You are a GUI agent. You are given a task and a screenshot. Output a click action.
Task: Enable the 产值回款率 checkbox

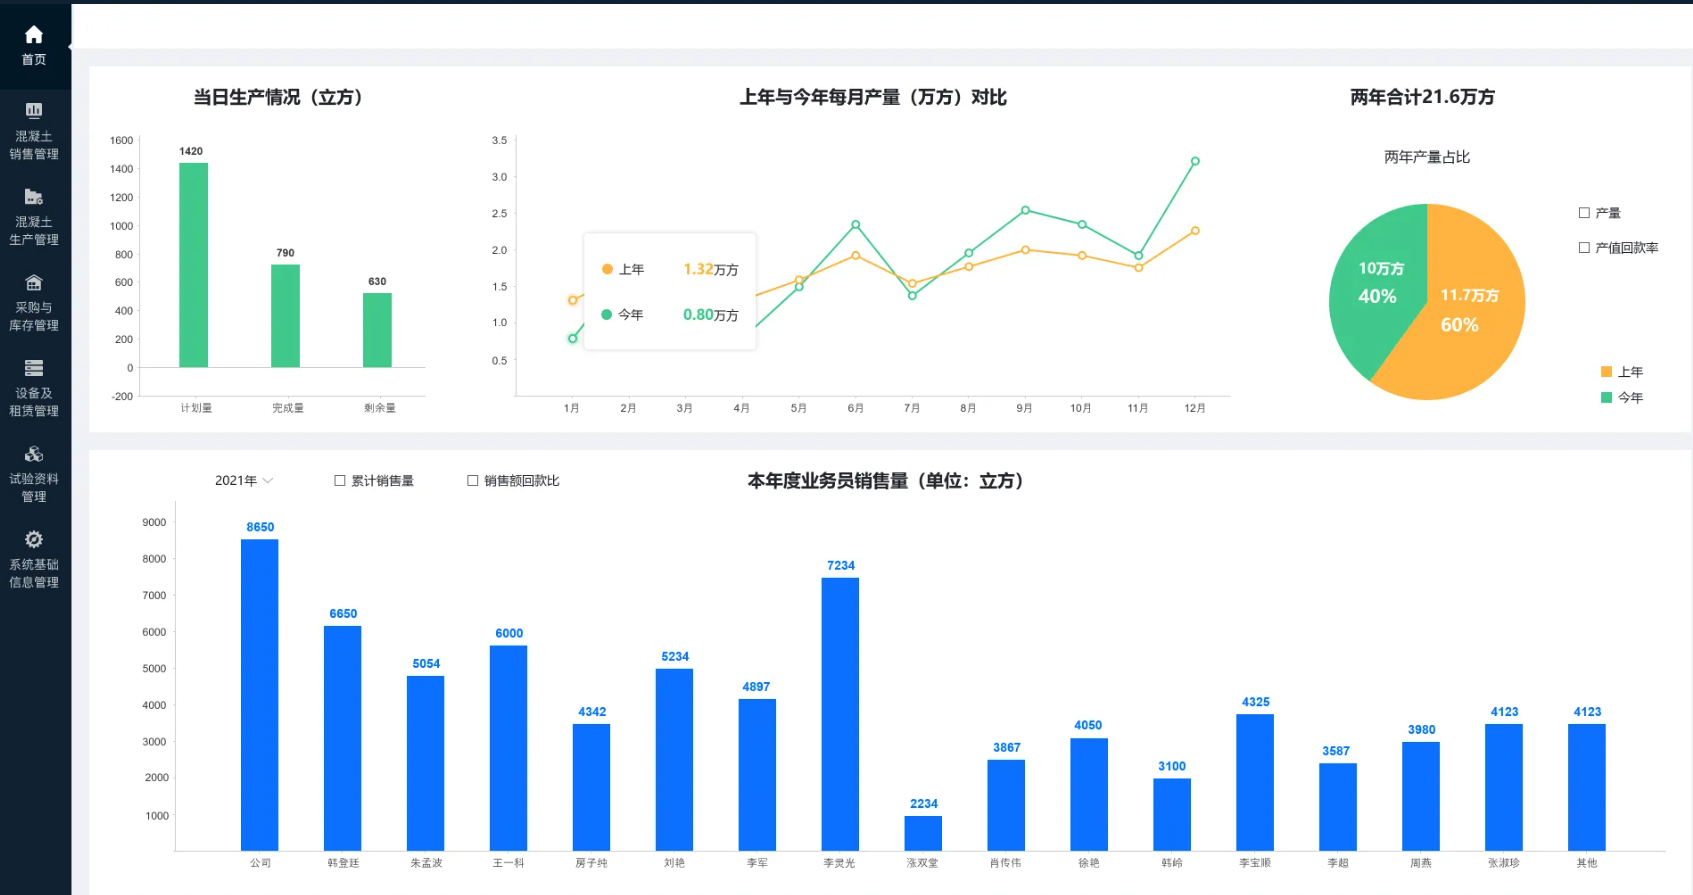click(x=1584, y=248)
